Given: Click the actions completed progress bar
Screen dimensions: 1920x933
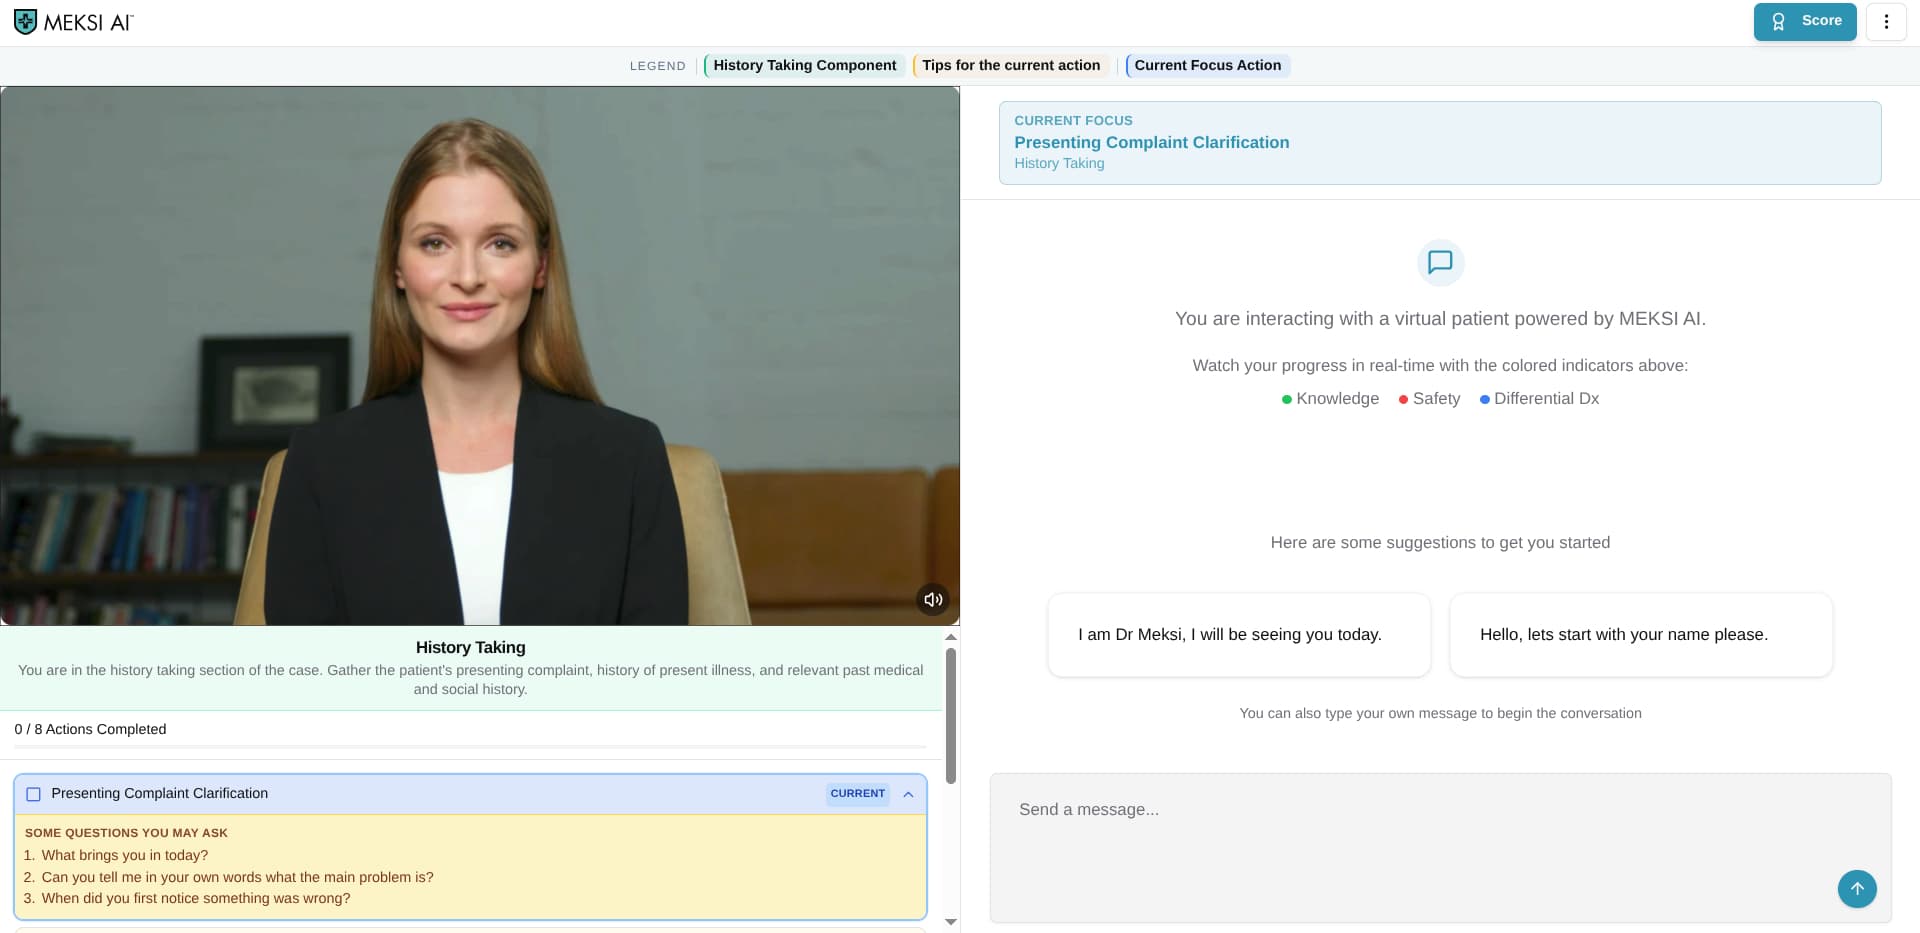Looking at the screenshot, I should click(470, 747).
